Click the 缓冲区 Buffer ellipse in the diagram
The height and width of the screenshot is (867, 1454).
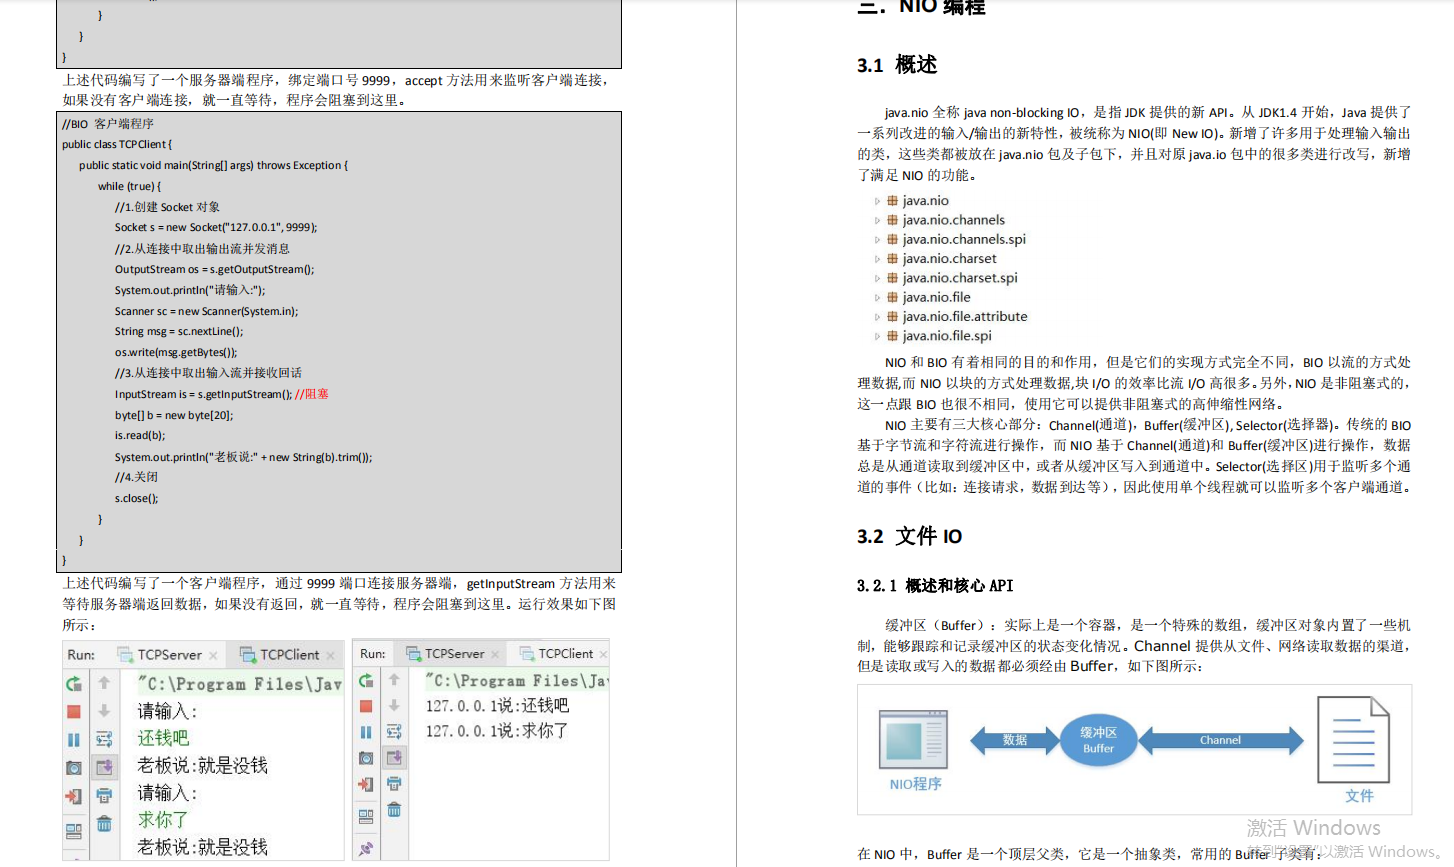point(1098,740)
